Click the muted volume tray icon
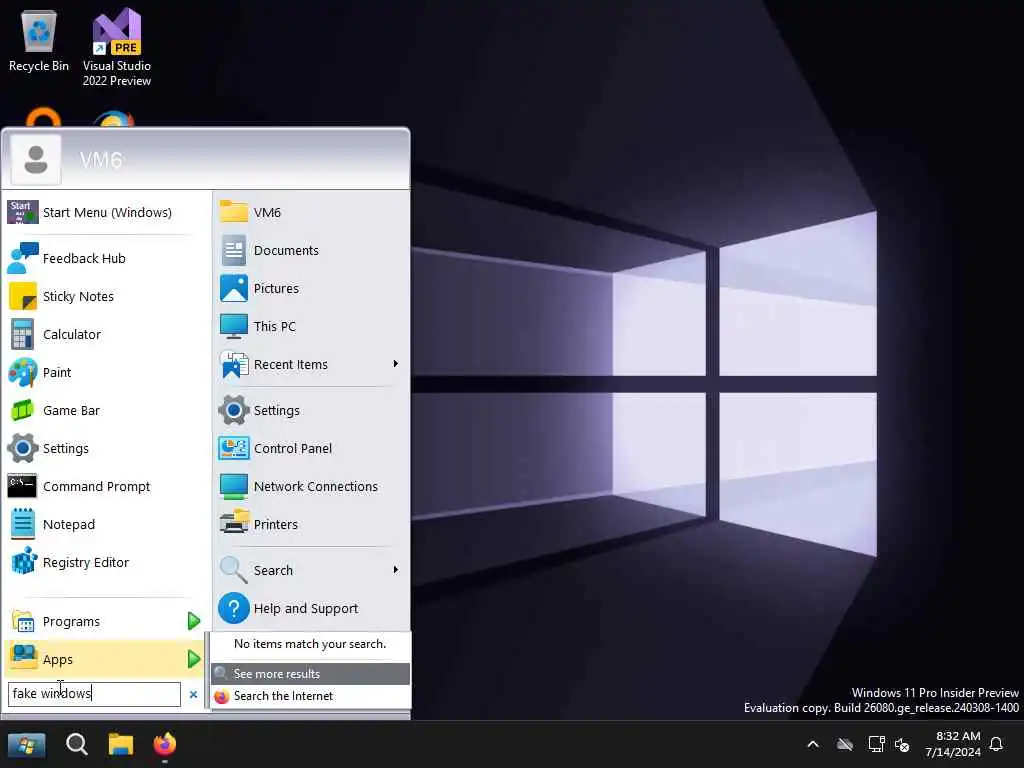The height and width of the screenshot is (768, 1024). coord(903,744)
